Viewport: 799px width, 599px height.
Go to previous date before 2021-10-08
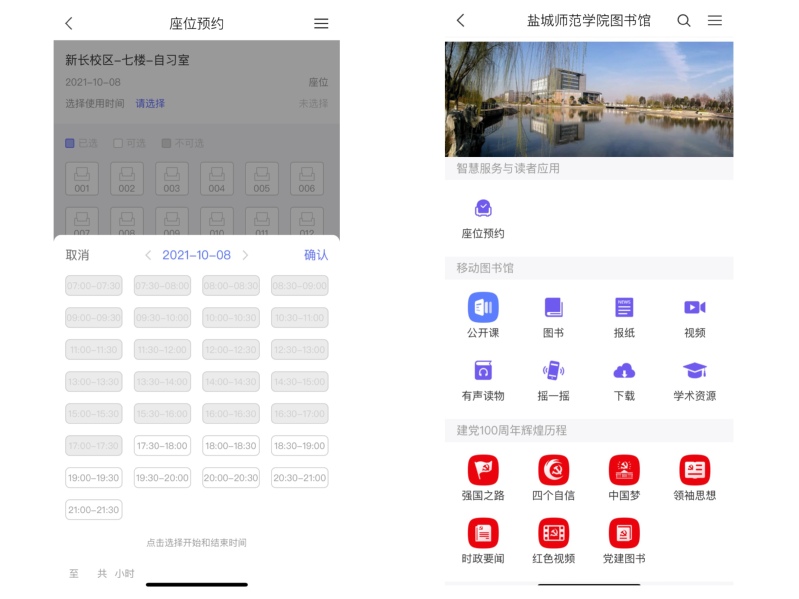[x=149, y=255]
